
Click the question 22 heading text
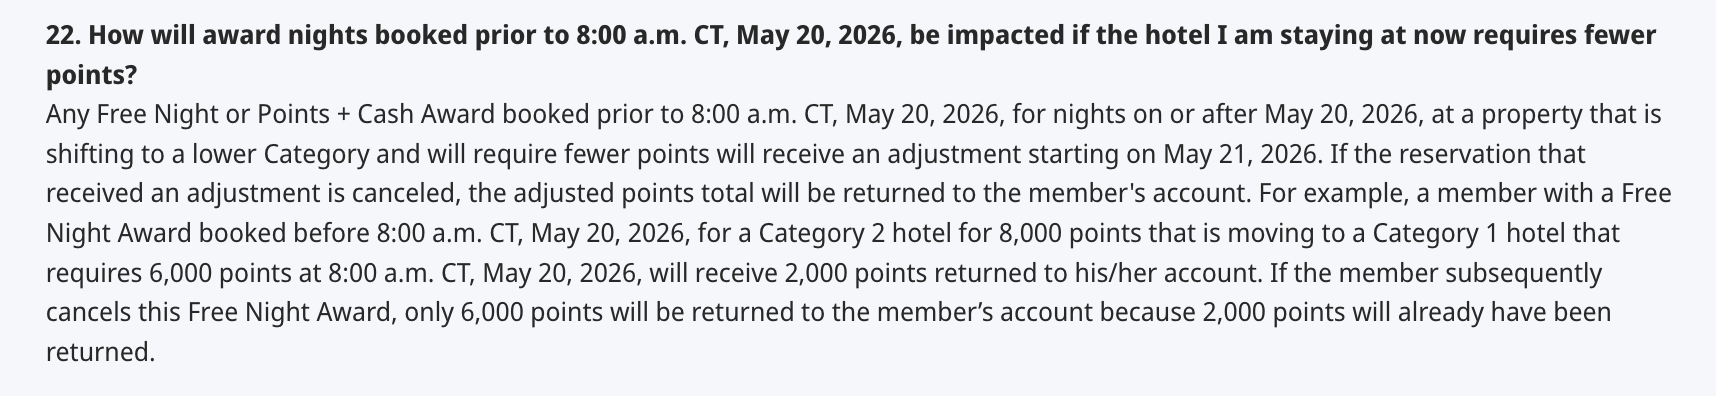[851, 56]
